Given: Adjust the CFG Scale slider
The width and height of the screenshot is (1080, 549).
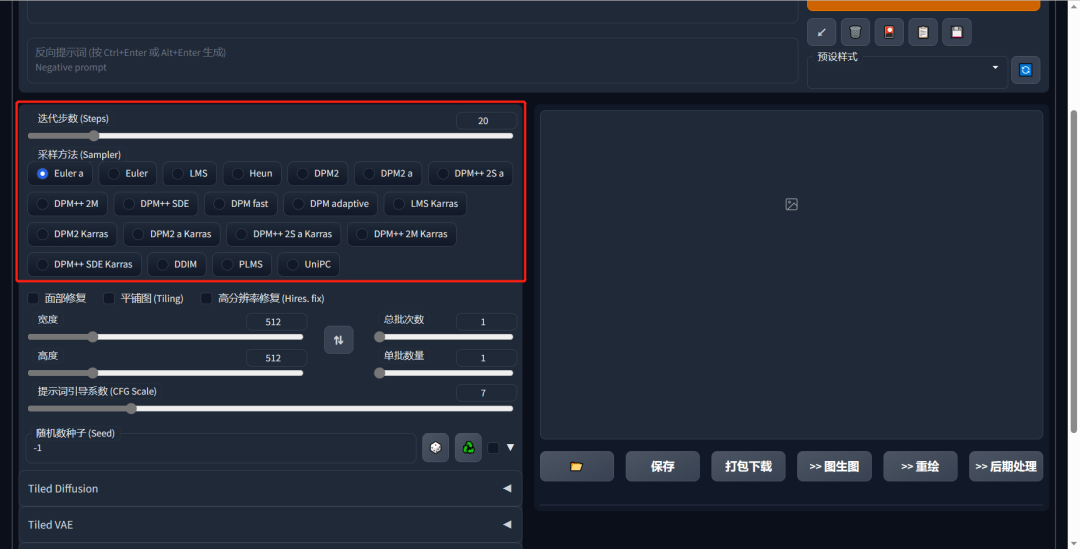Looking at the screenshot, I should tap(270, 408).
